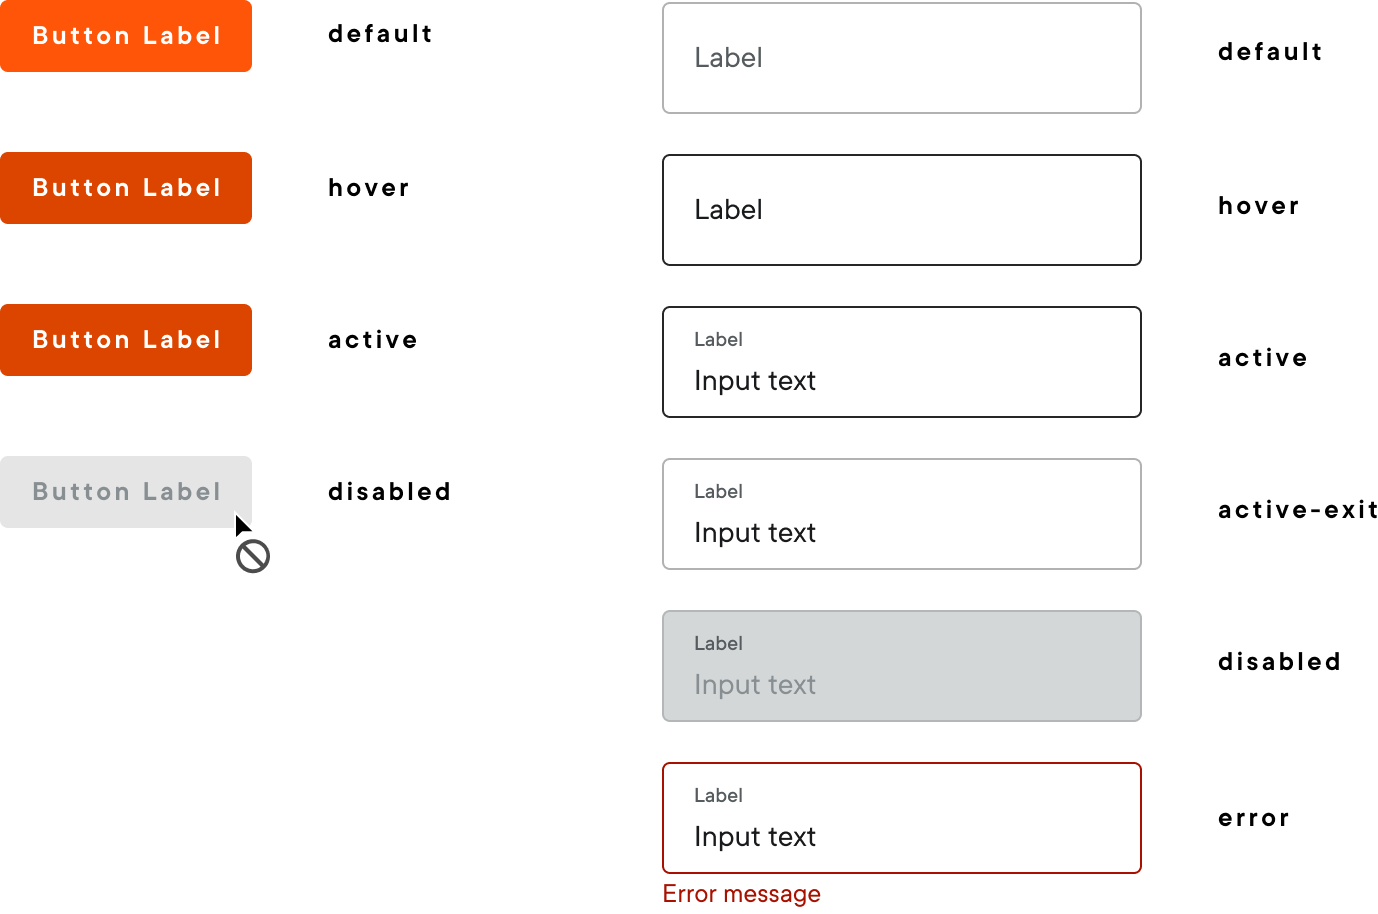
Task: Focus the red-bordered error input field
Action: [x=901, y=818]
